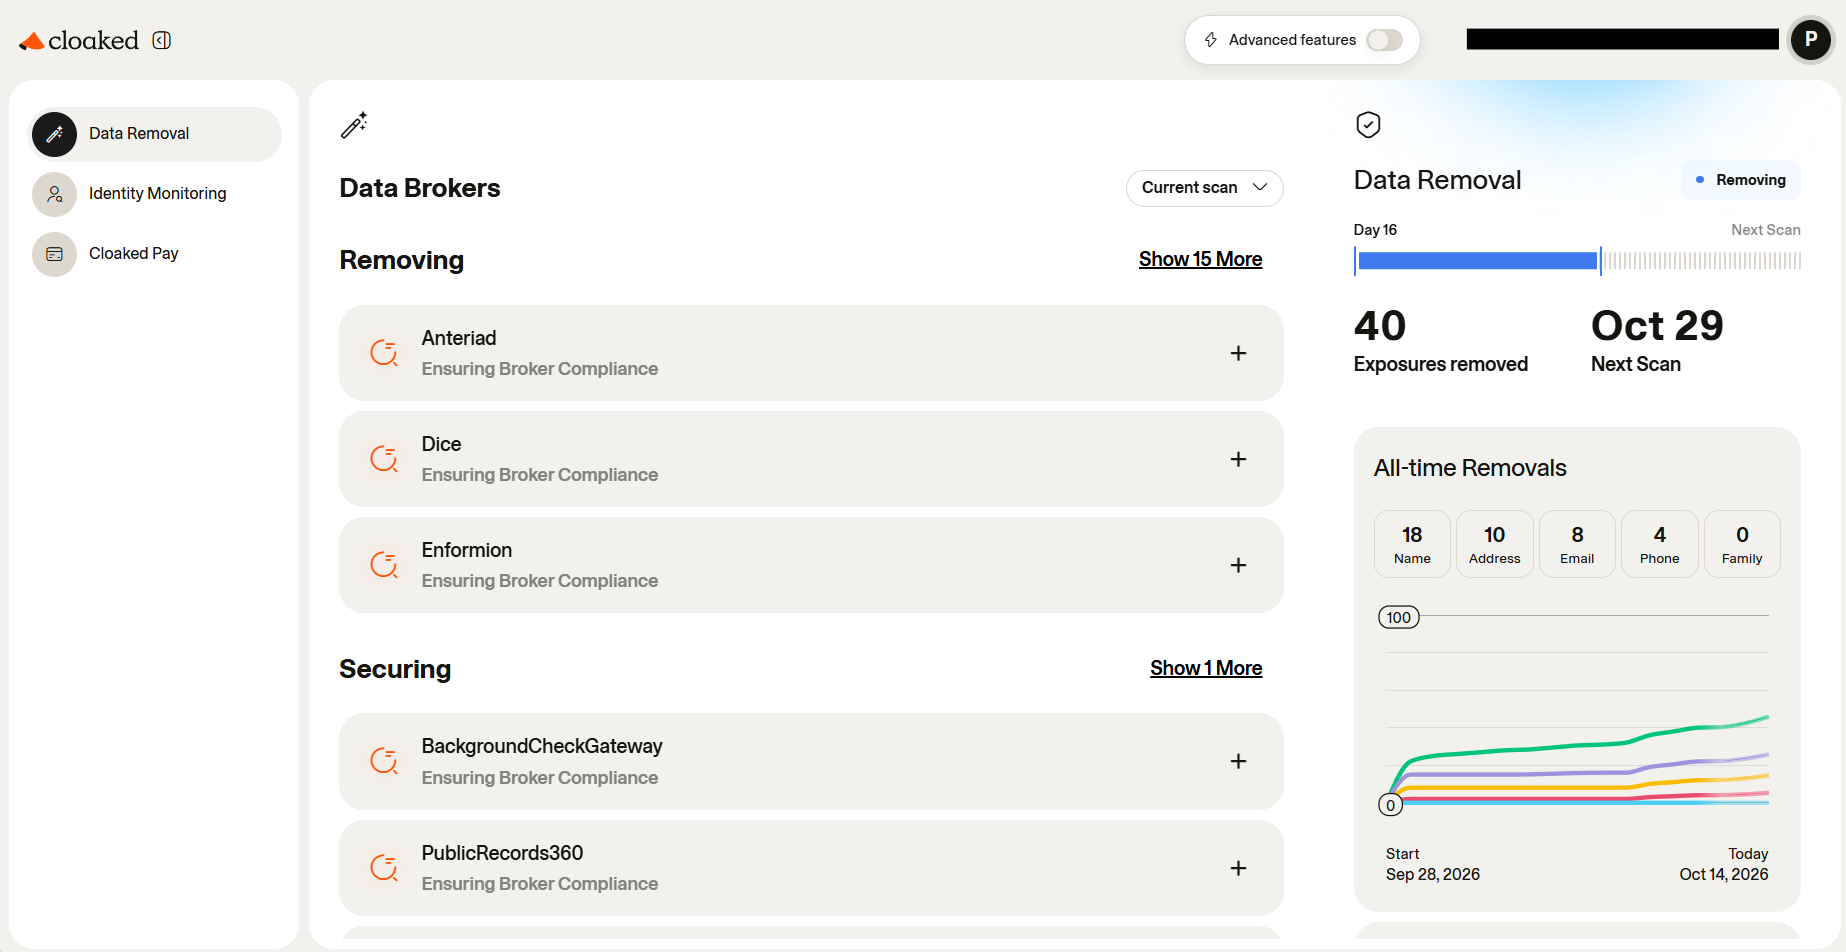Click the 100 axis marker on chart
This screenshot has width=1846, height=952.
(1399, 617)
